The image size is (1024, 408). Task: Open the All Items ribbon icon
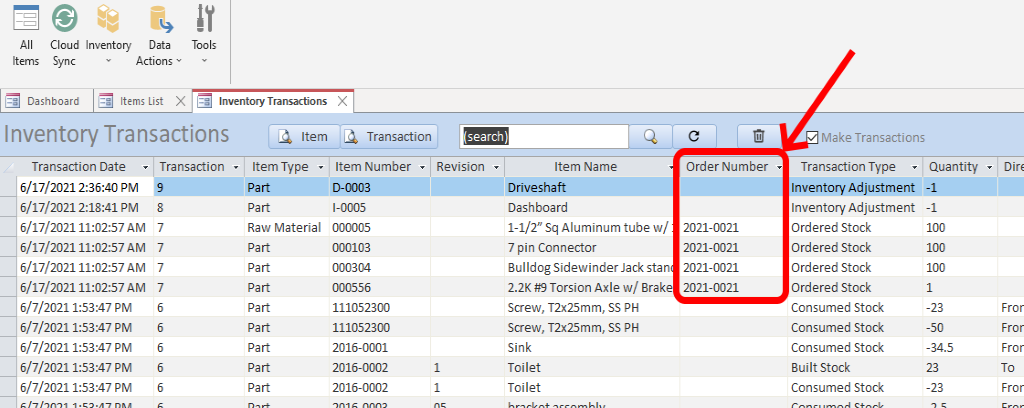point(26,35)
